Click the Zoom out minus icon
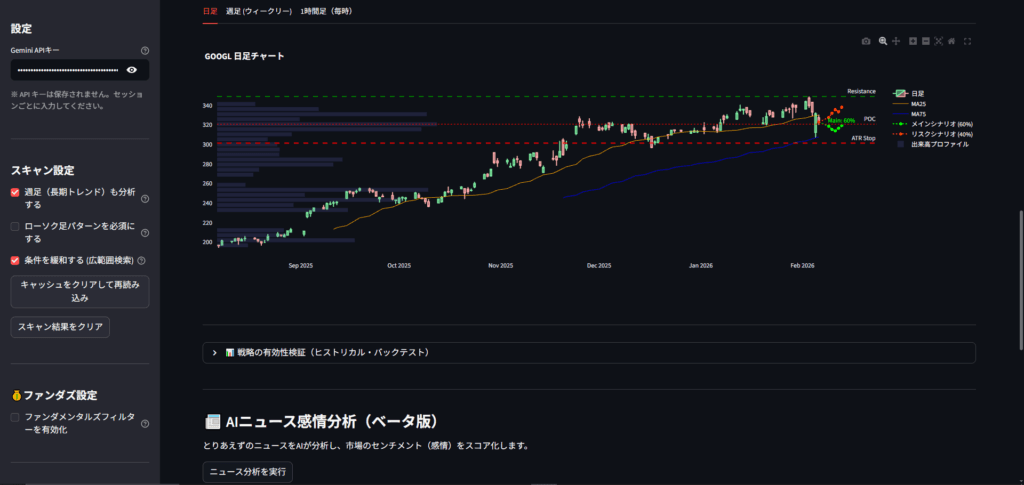Viewport: 1024px width, 485px height. pos(926,41)
